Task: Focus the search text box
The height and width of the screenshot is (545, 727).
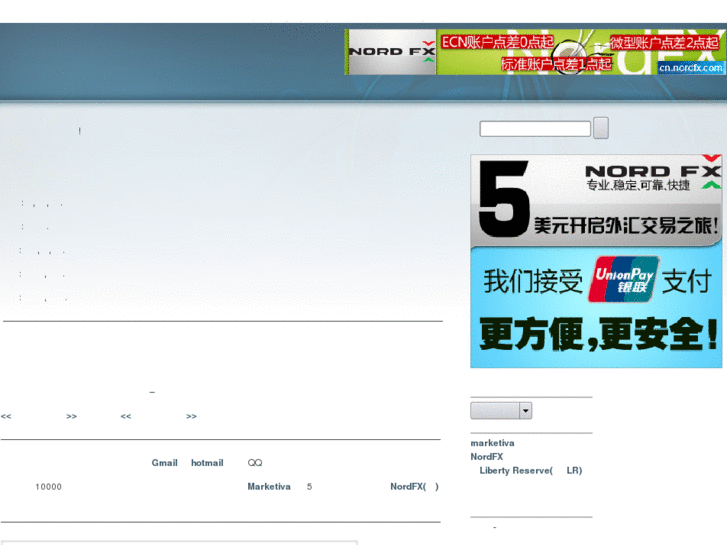Action: 535,128
